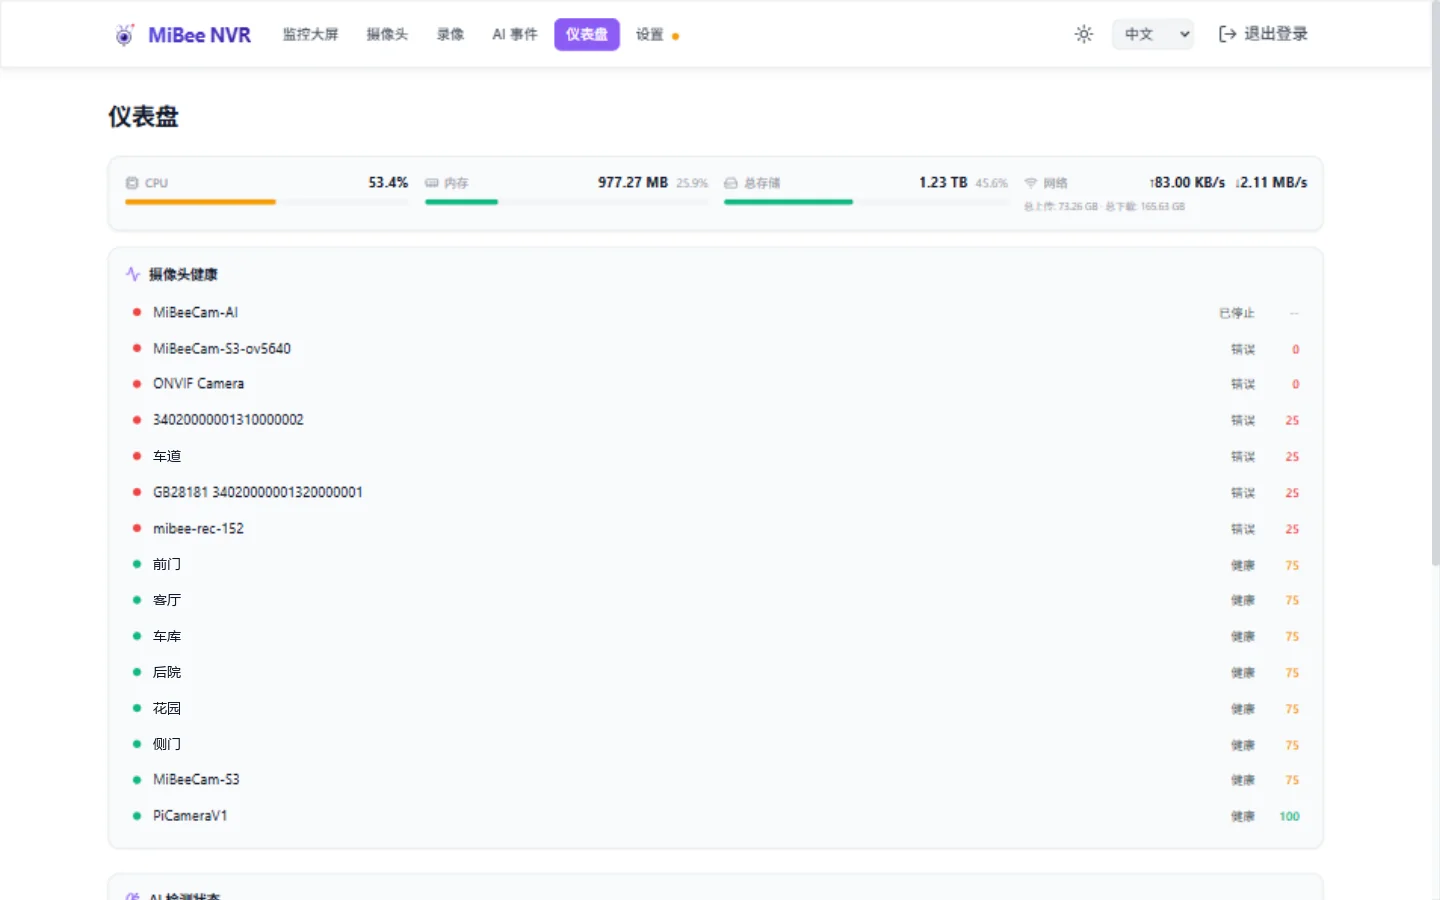Click the red dot beside ONVIF Camera
The height and width of the screenshot is (900, 1440).
[137, 384]
